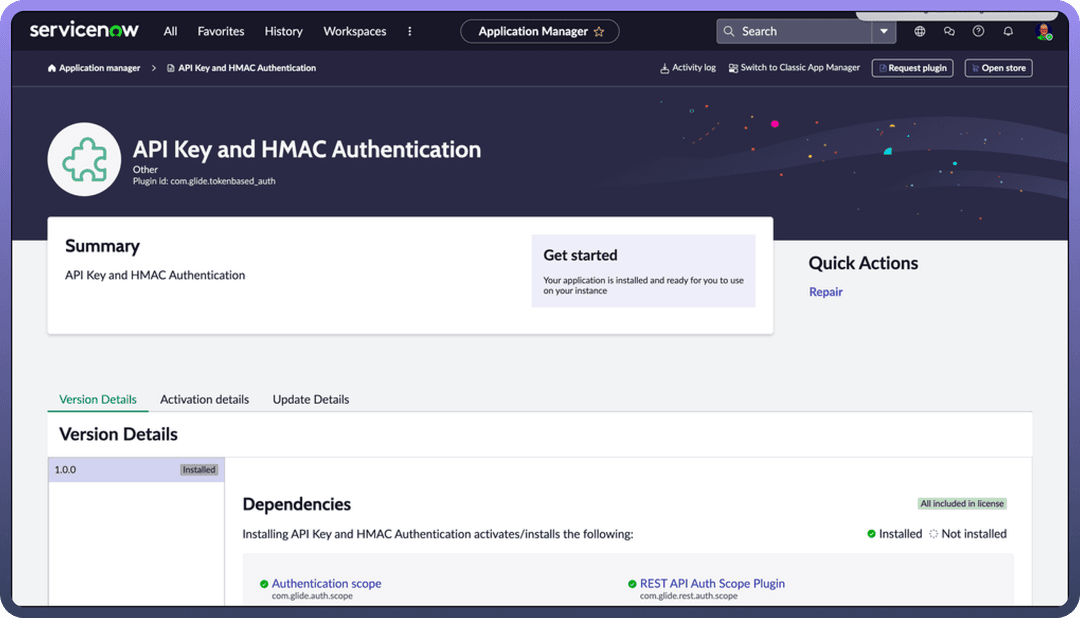Switch to the Update Details tab
1080x618 pixels.
[x=311, y=399]
